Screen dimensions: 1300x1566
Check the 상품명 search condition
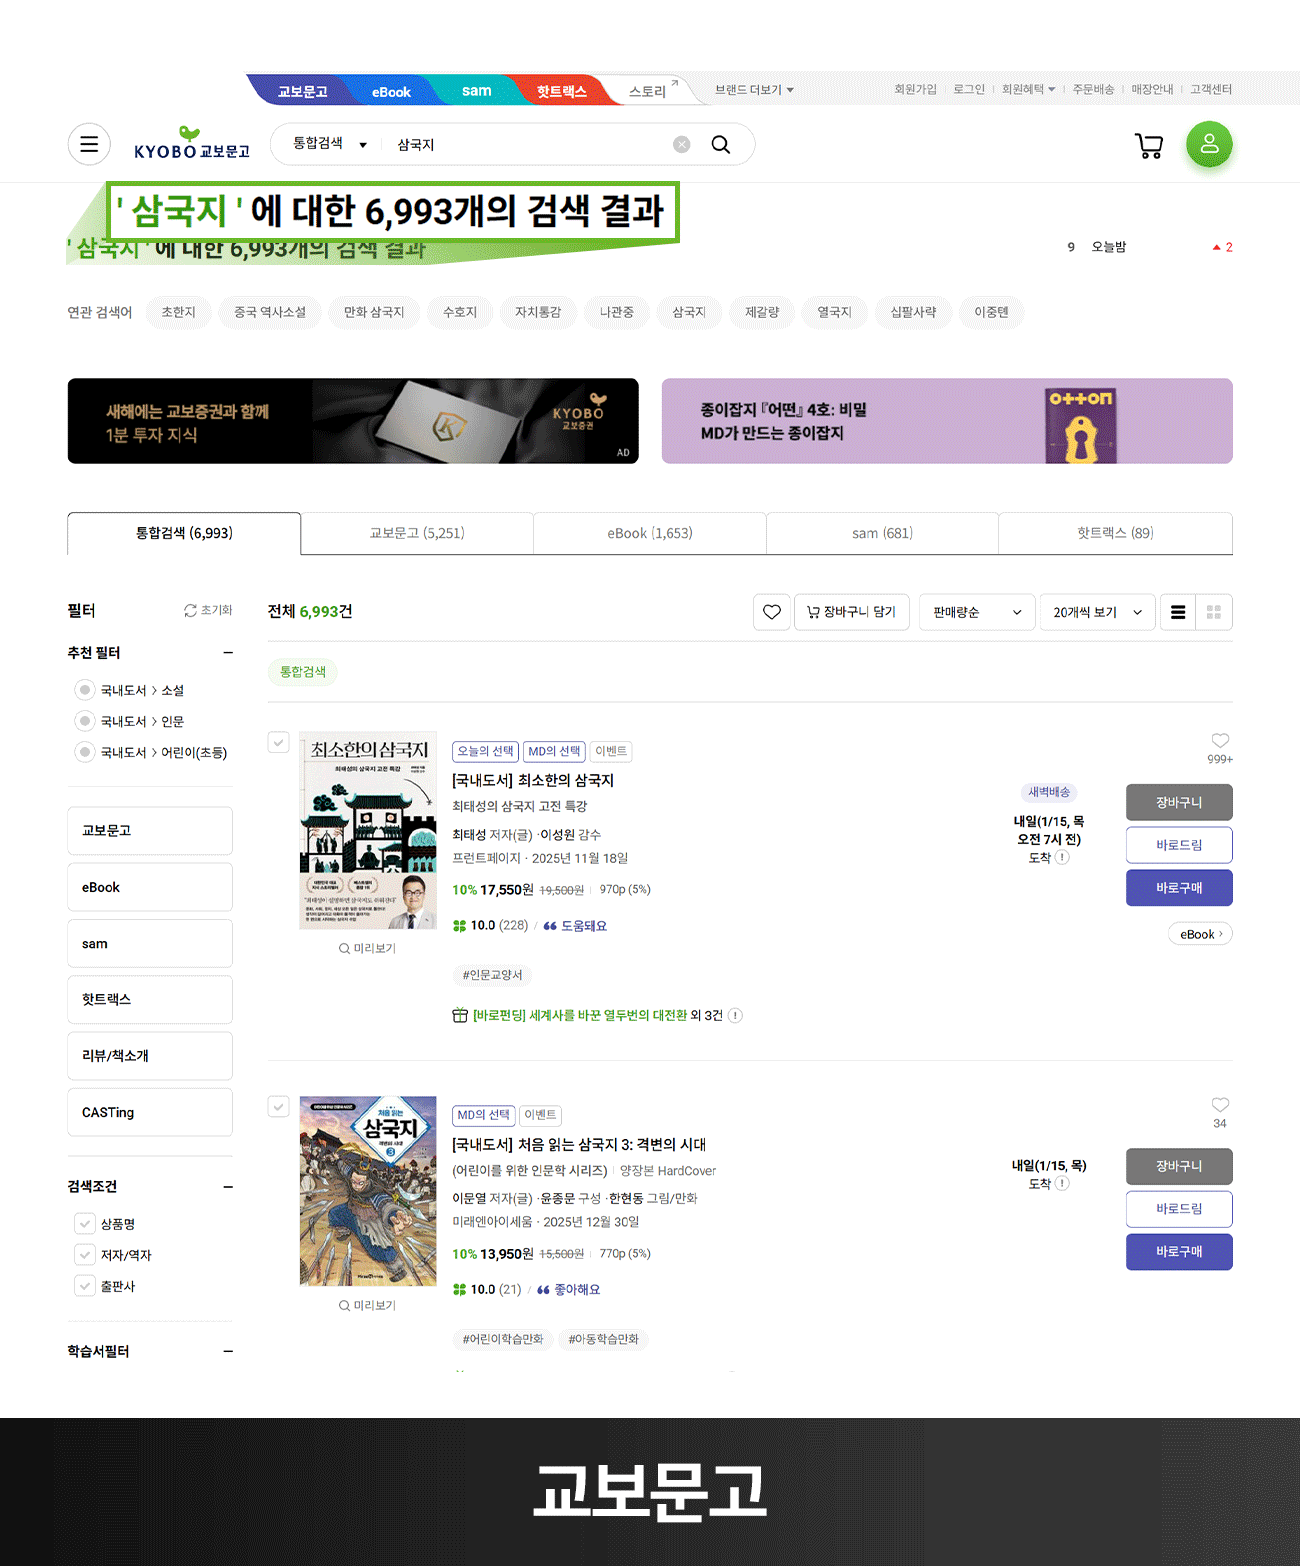[x=85, y=1223]
